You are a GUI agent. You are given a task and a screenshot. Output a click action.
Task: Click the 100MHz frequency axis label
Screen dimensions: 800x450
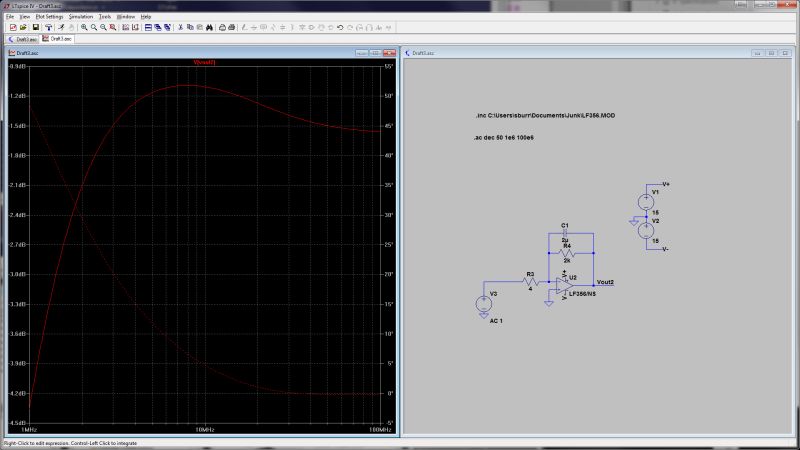381,430
